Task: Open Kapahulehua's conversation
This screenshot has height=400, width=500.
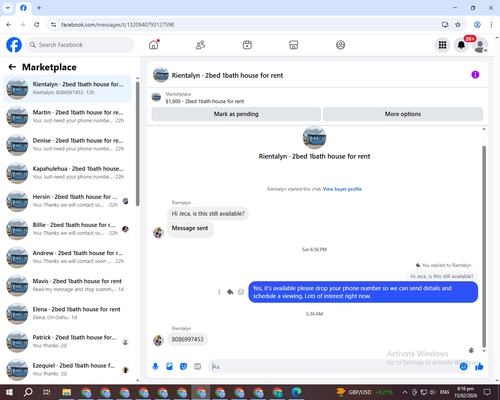Action: click(67, 173)
